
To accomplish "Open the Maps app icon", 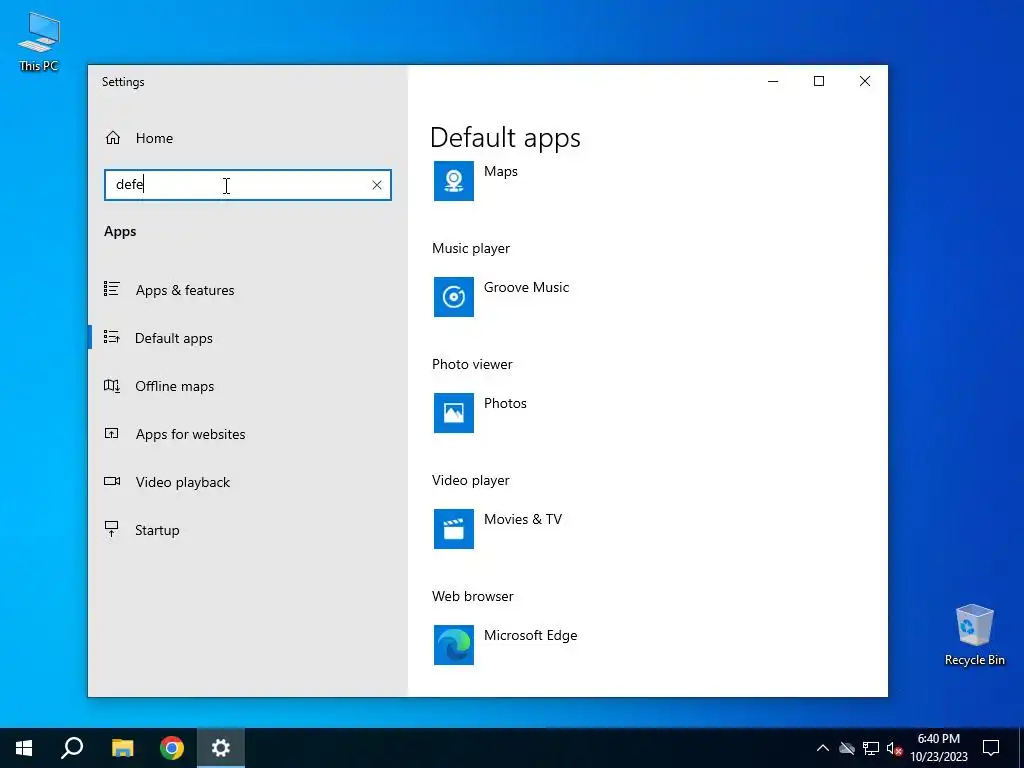I will coord(454,181).
